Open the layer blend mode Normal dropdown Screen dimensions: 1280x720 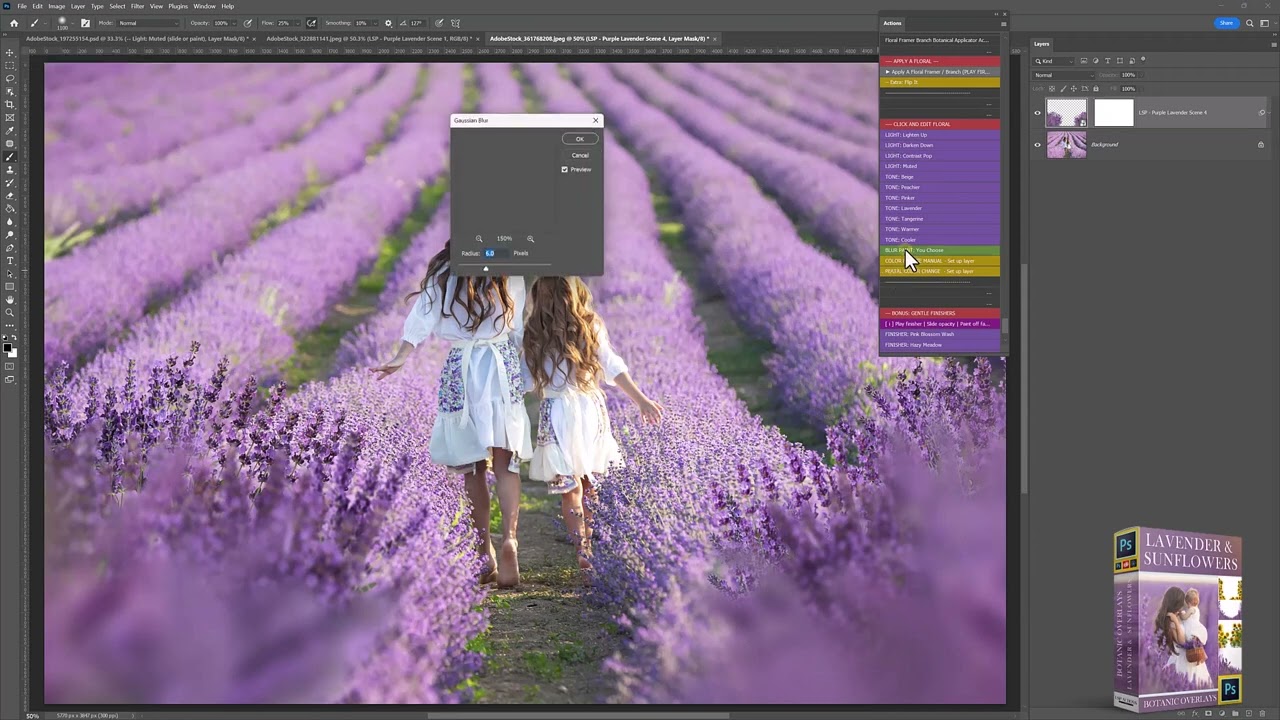click(1064, 75)
